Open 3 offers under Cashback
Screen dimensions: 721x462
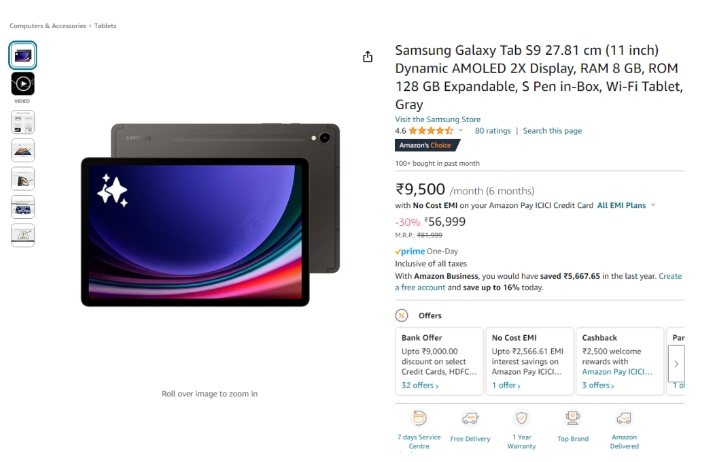point(598,385)
